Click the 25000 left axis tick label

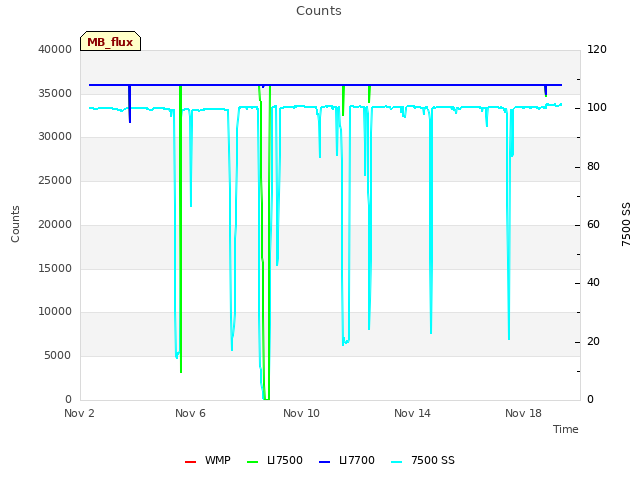coord(55,180)
